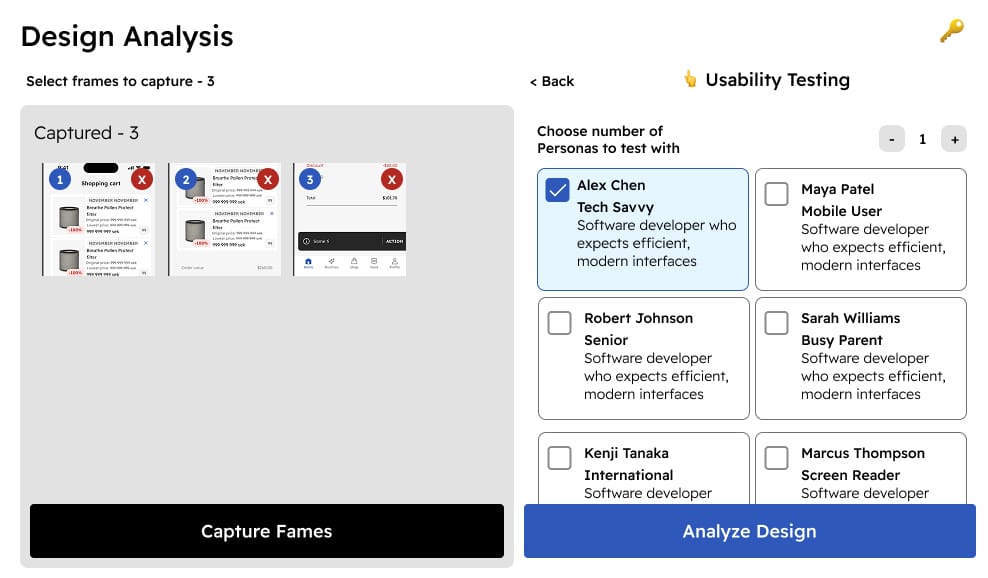Increase persona count with plus button
This screenshot has height=578, width=988.
[954, 139]
